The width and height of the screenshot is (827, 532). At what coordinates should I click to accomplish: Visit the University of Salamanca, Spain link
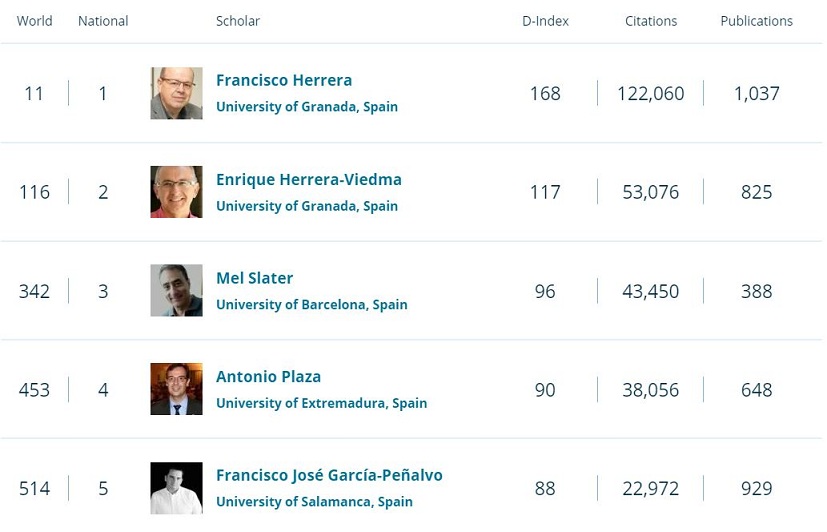pyautogui.click(x=314, y=501)
